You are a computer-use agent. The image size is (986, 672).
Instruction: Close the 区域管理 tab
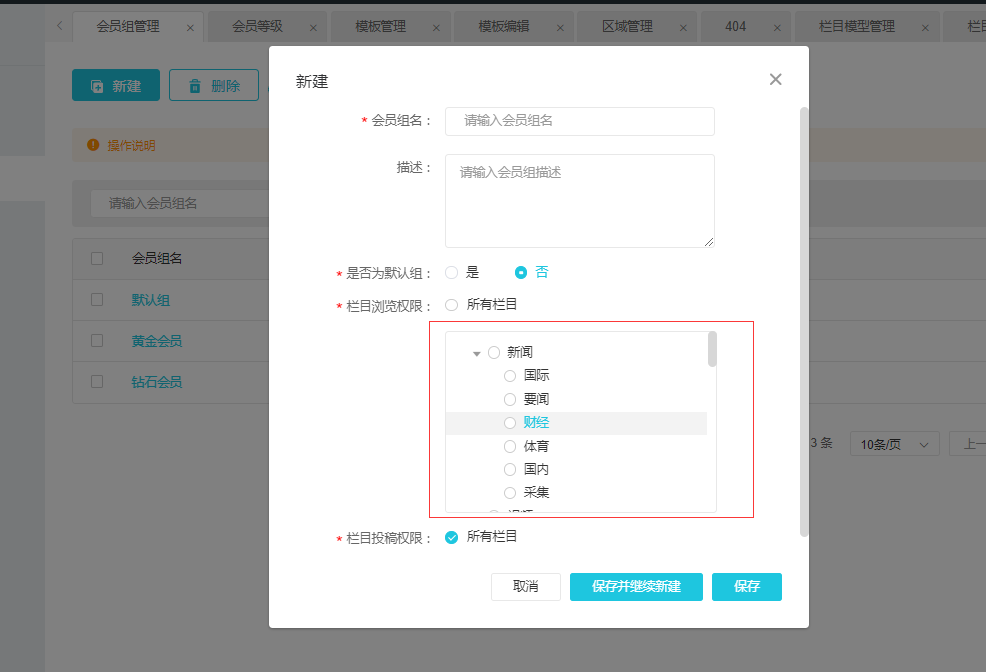[x=684, y=28]
